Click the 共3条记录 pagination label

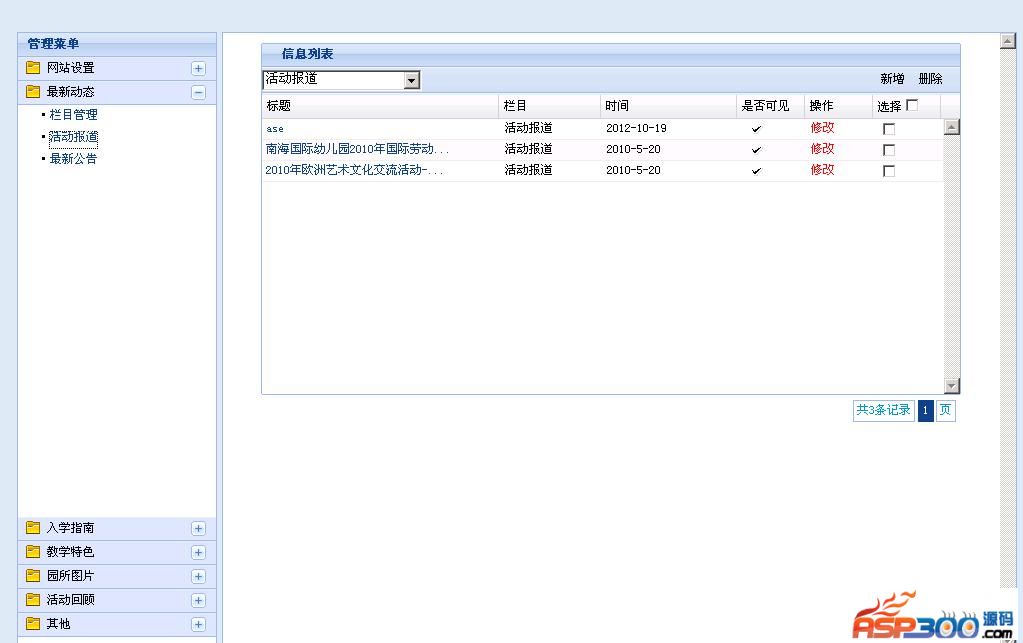tap(883, 410)
